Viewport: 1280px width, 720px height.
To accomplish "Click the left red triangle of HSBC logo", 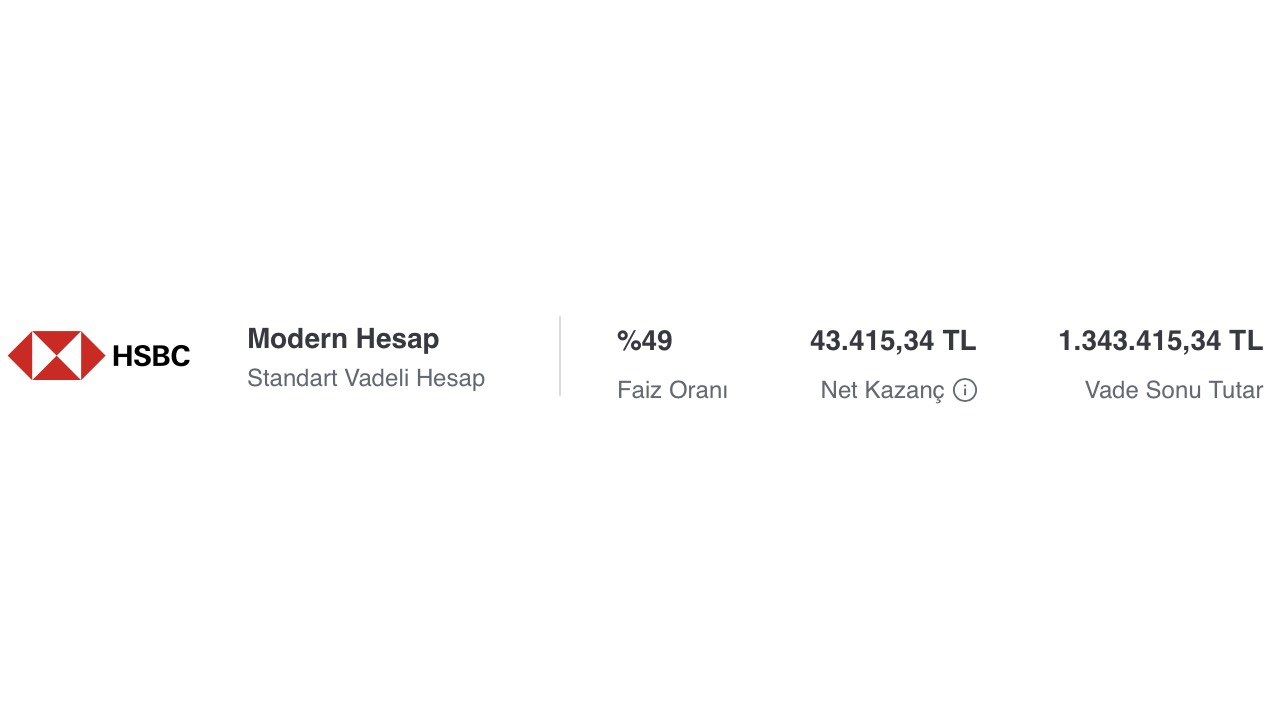I will (19, 356).
